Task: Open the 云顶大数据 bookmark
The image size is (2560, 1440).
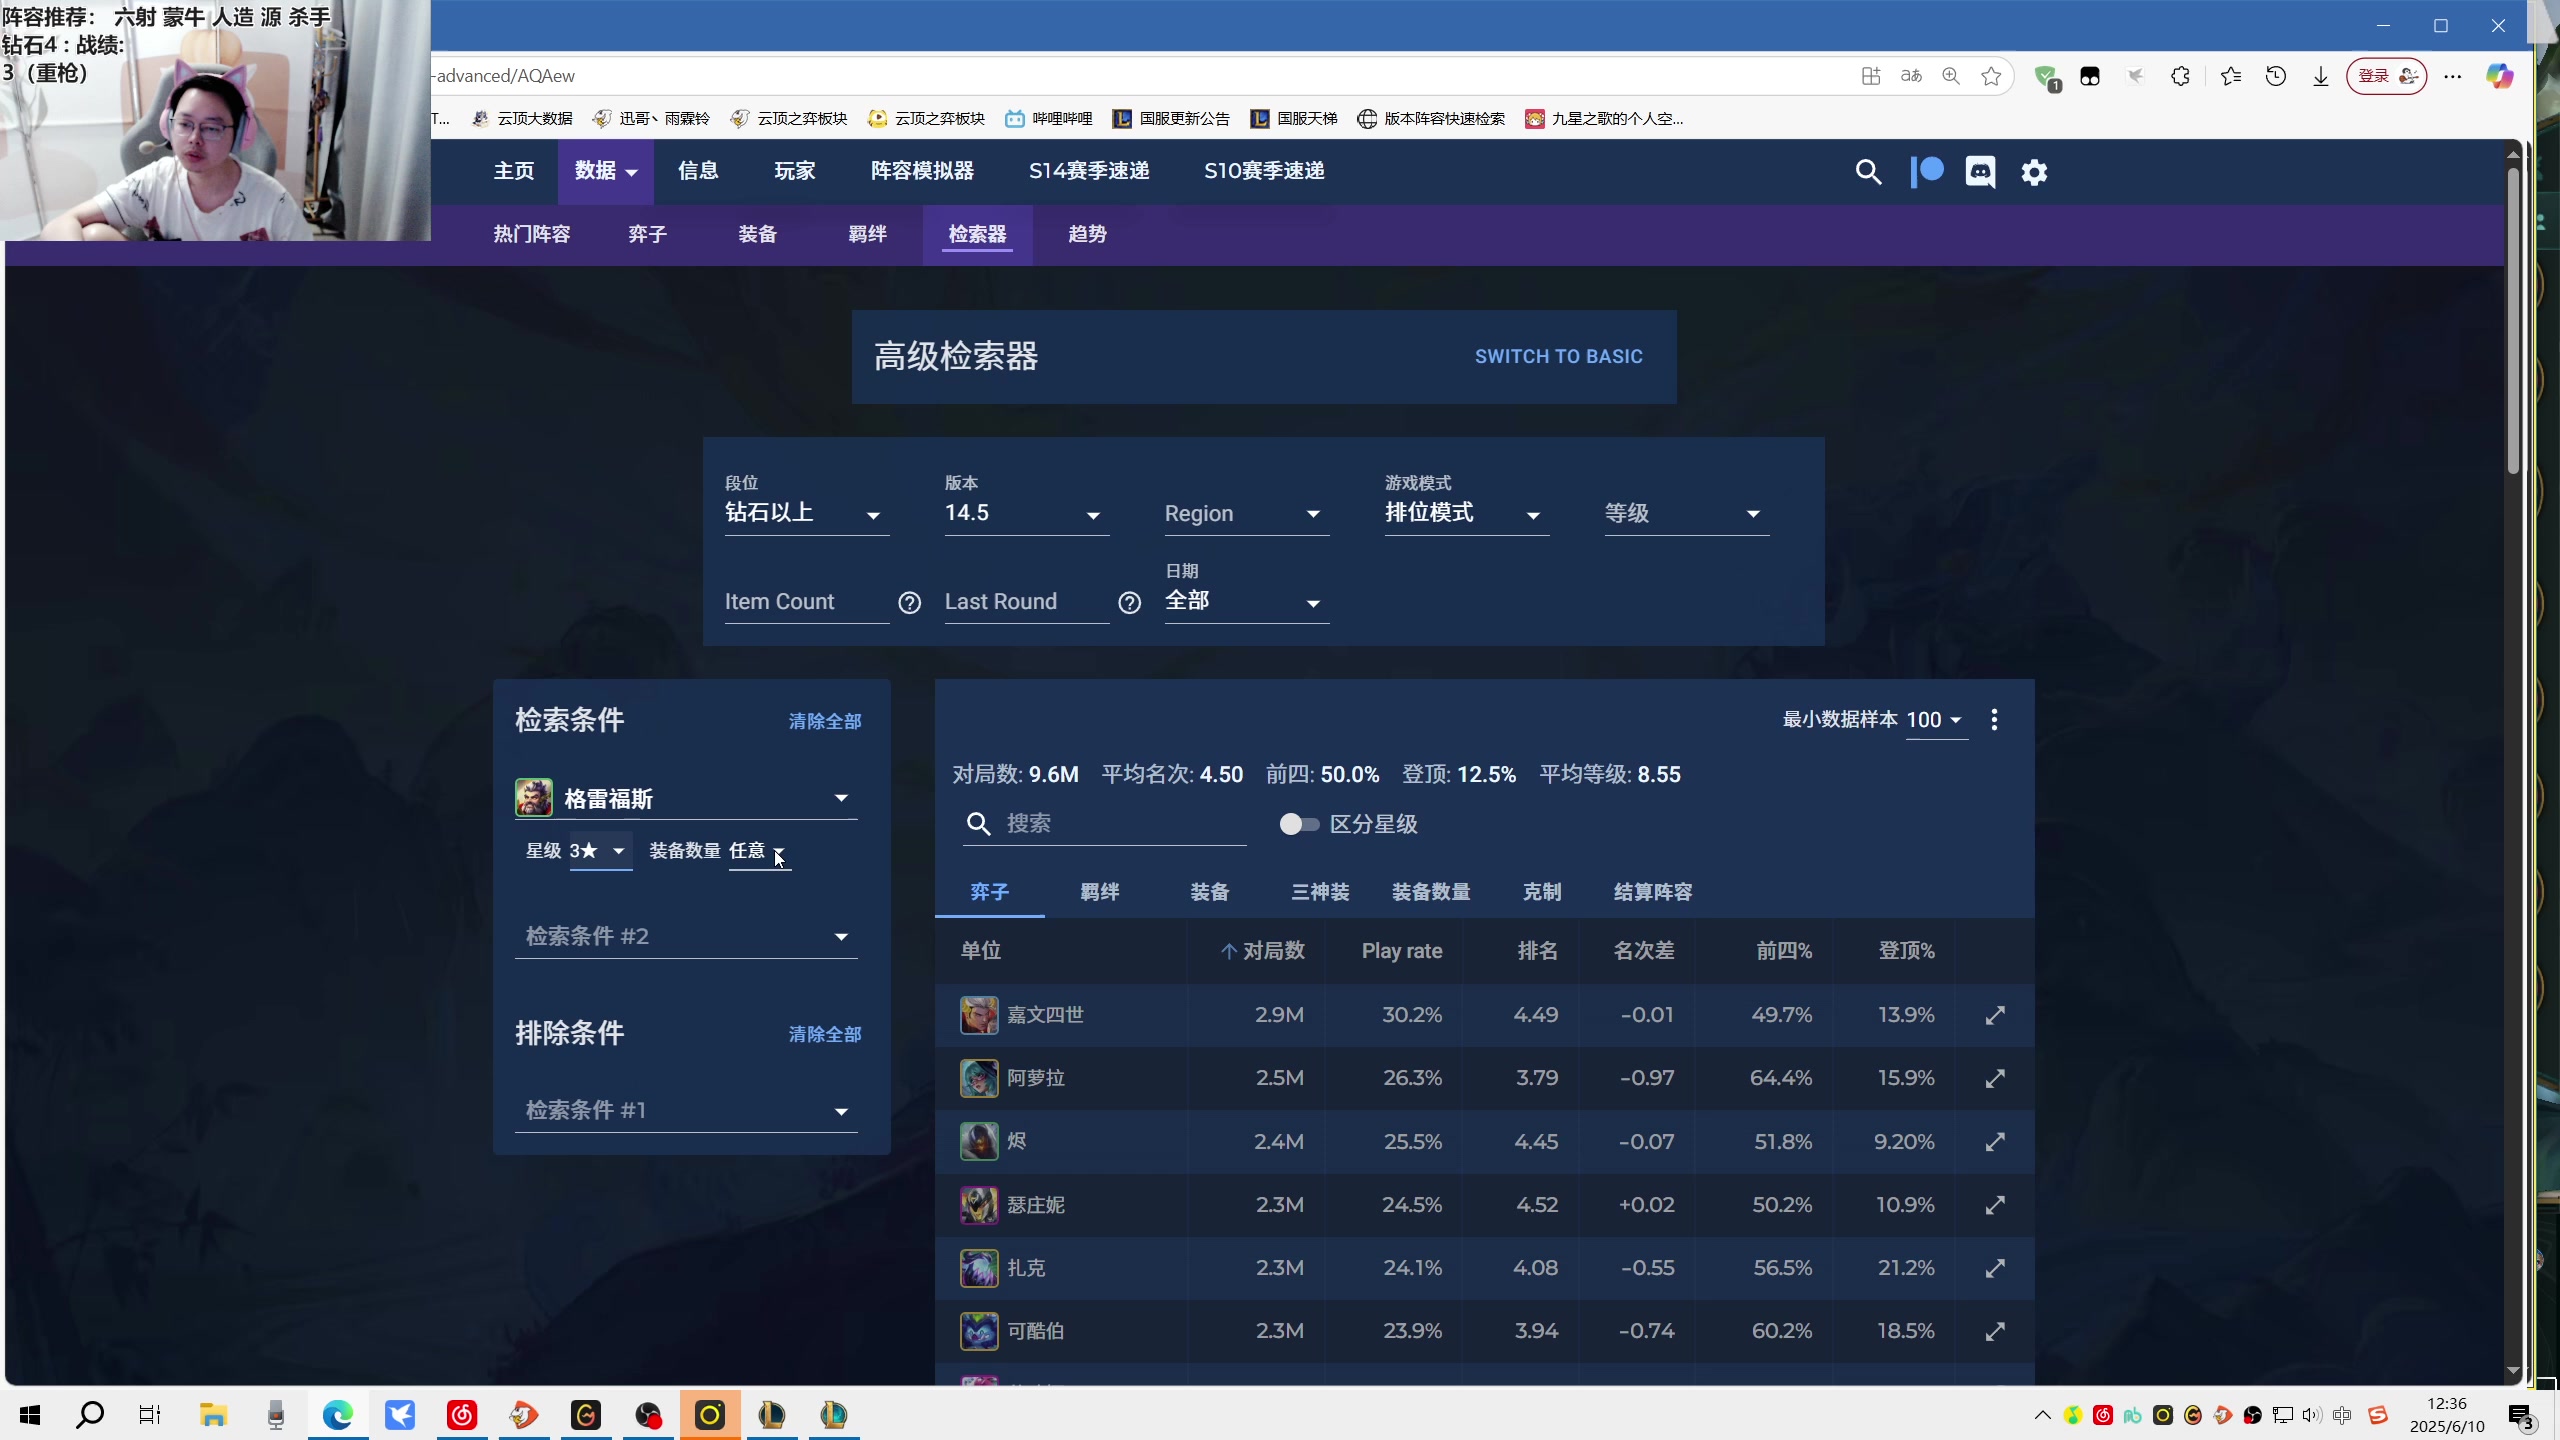Action: [523, 119]
